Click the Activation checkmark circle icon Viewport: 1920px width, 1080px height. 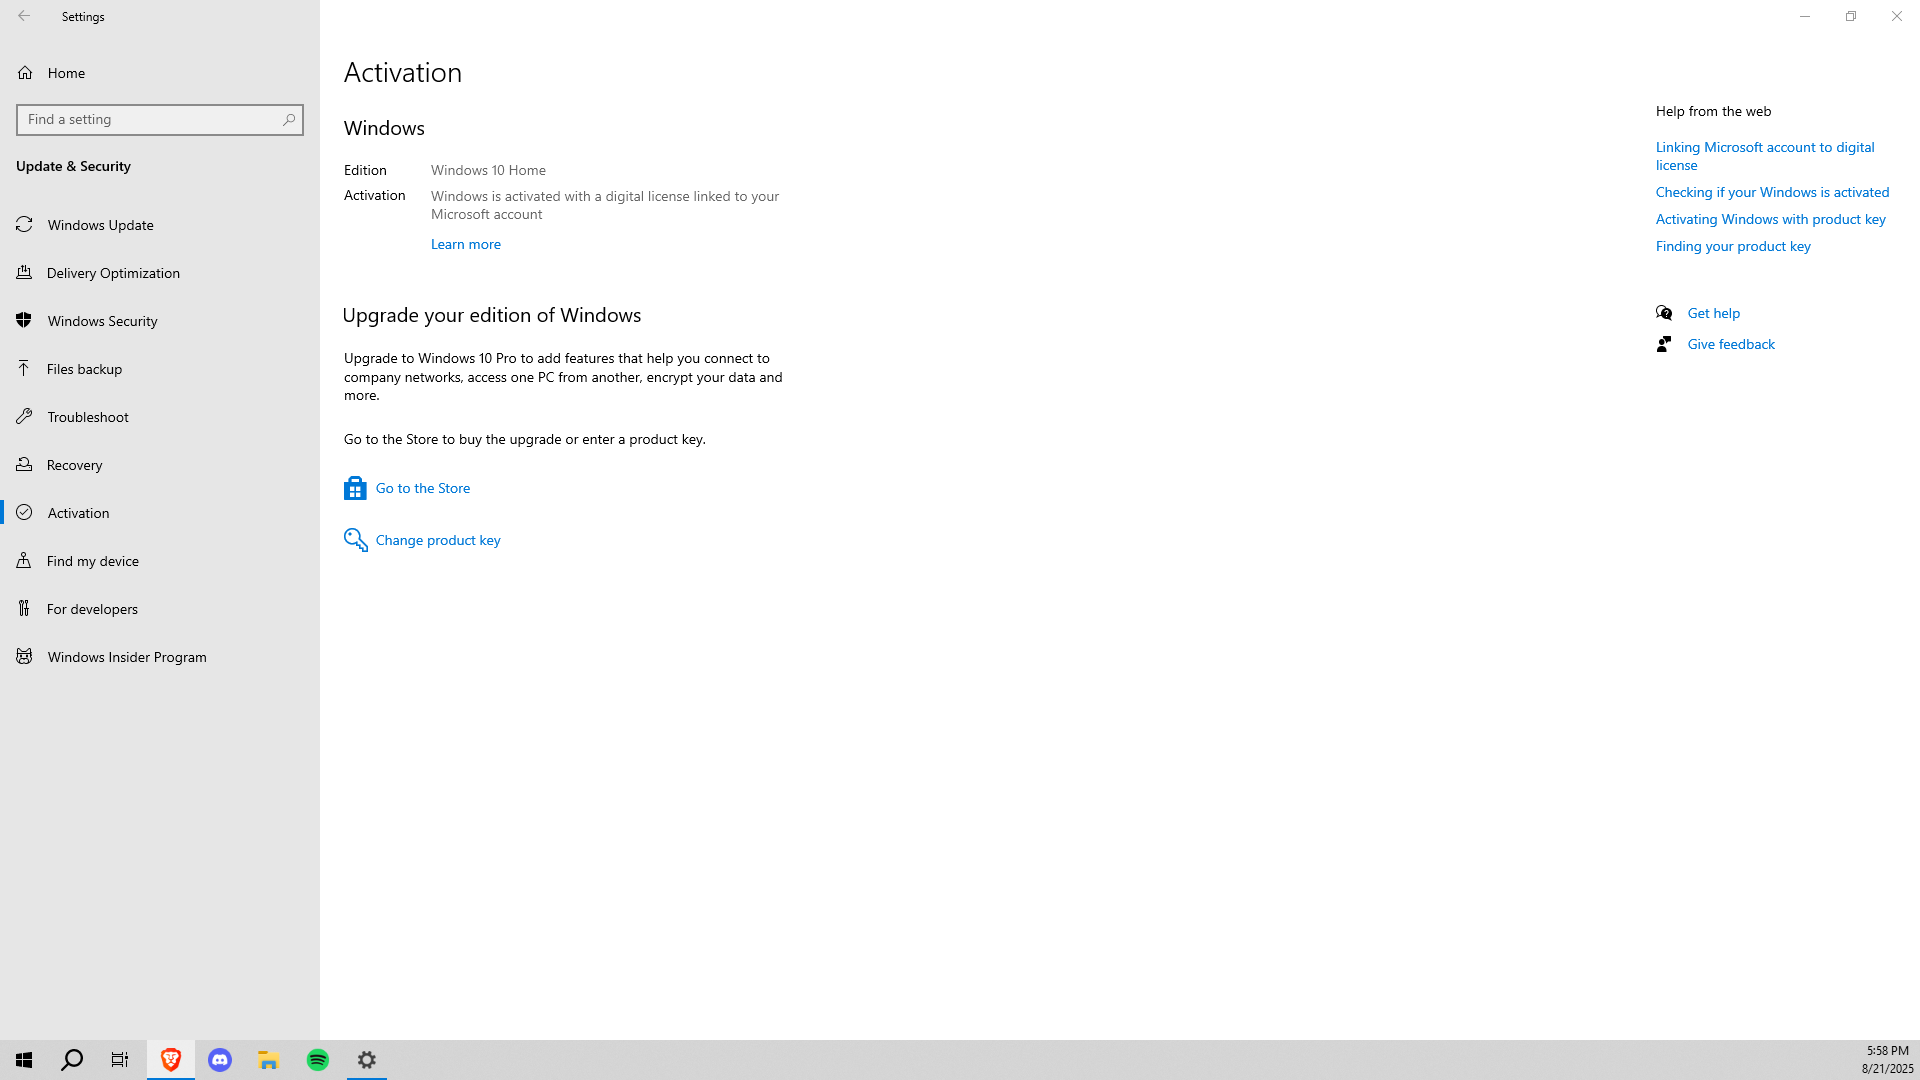click(x=24, y=512)
